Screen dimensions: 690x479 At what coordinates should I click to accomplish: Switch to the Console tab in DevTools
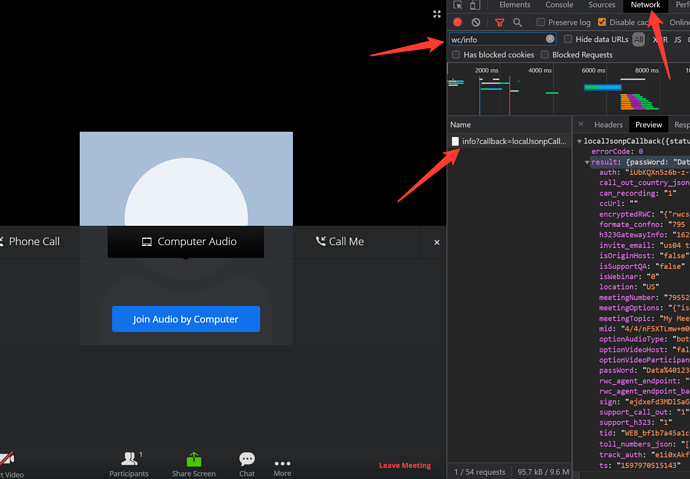coord(559,5)
